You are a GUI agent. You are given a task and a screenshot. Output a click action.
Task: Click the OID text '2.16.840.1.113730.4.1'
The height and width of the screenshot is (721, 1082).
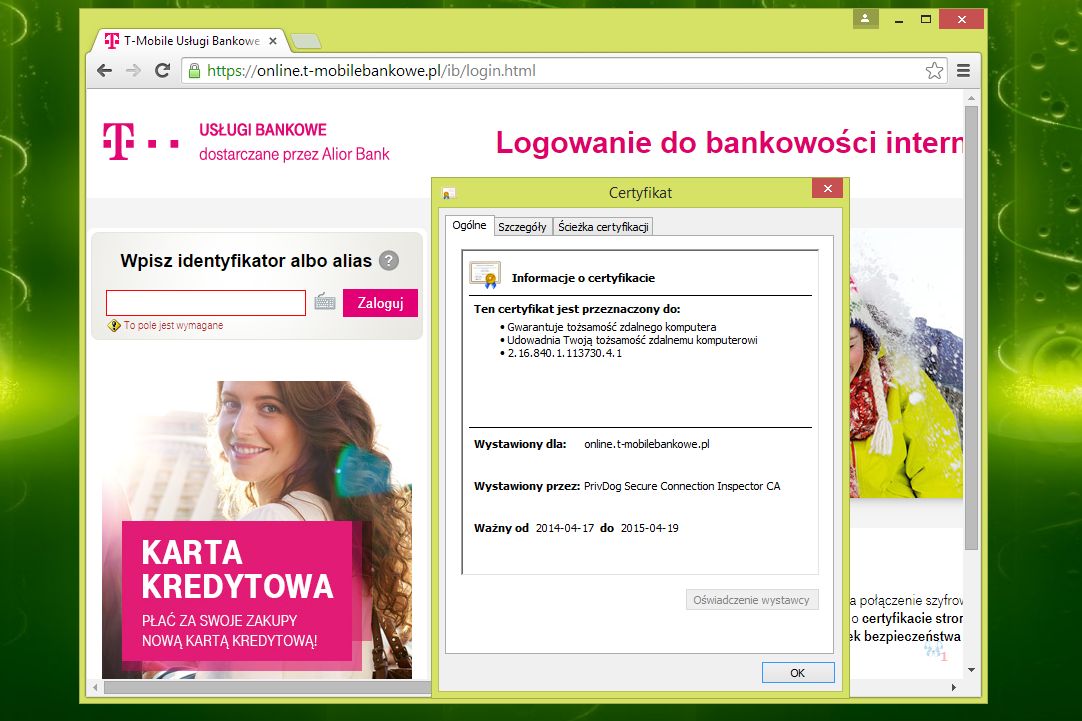point(564,353)
